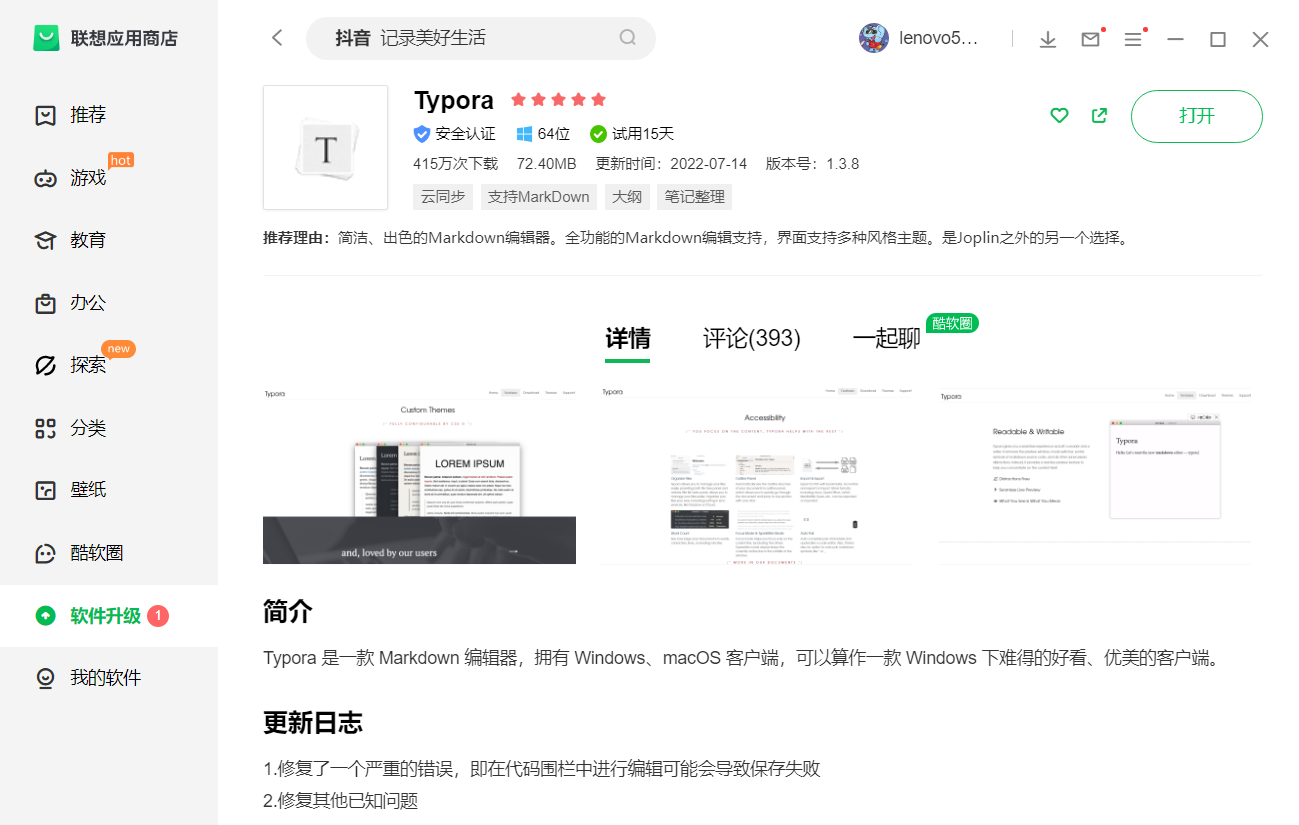Open the 壁纸 wallpaper section
1299x825 pixels.
click(x=109, y=490)
